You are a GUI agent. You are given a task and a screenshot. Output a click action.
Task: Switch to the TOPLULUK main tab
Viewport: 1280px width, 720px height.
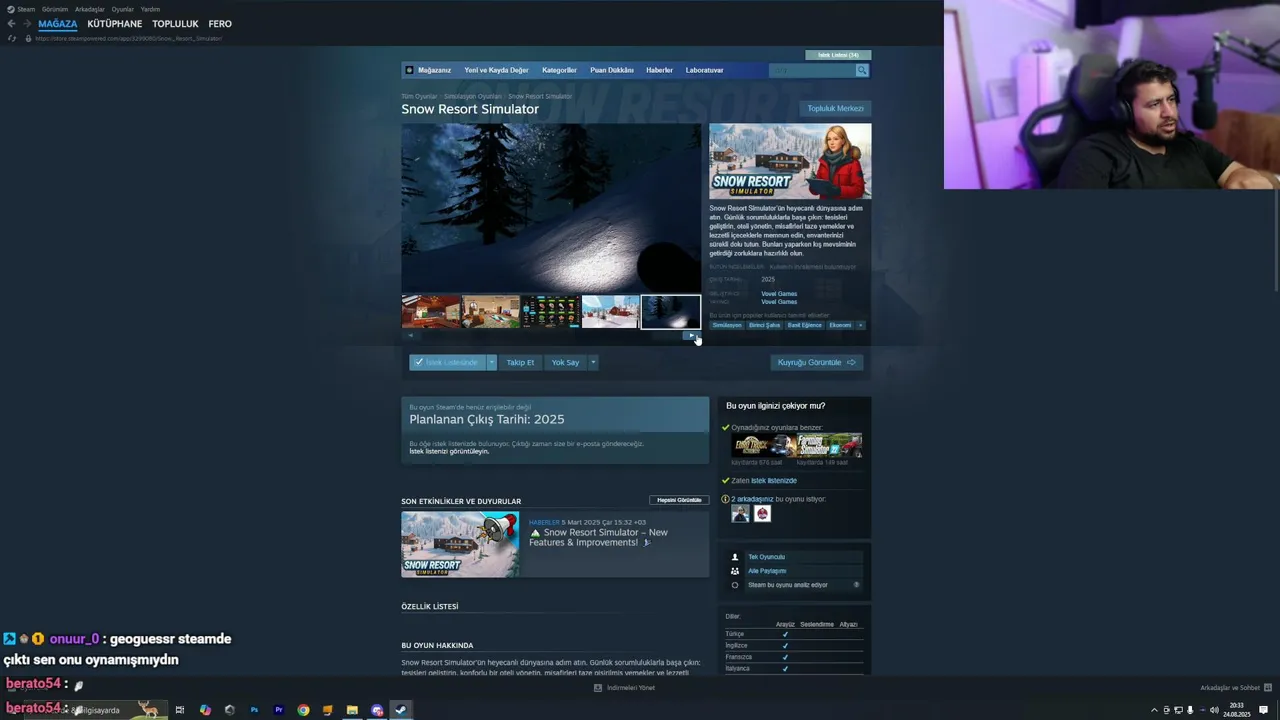(175, 24)
